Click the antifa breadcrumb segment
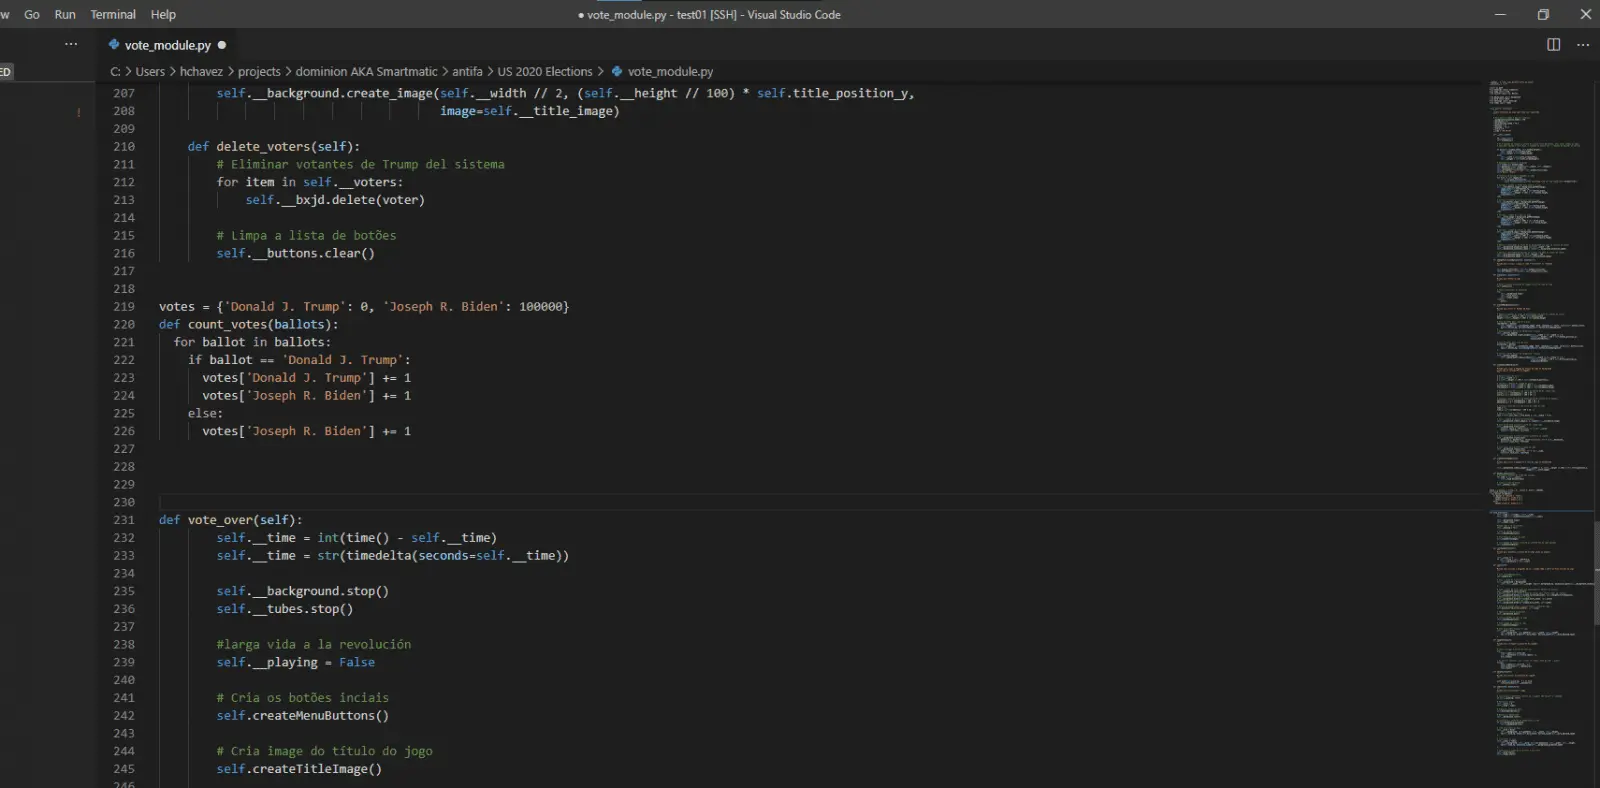1600x788 pixels. [467, 72]
